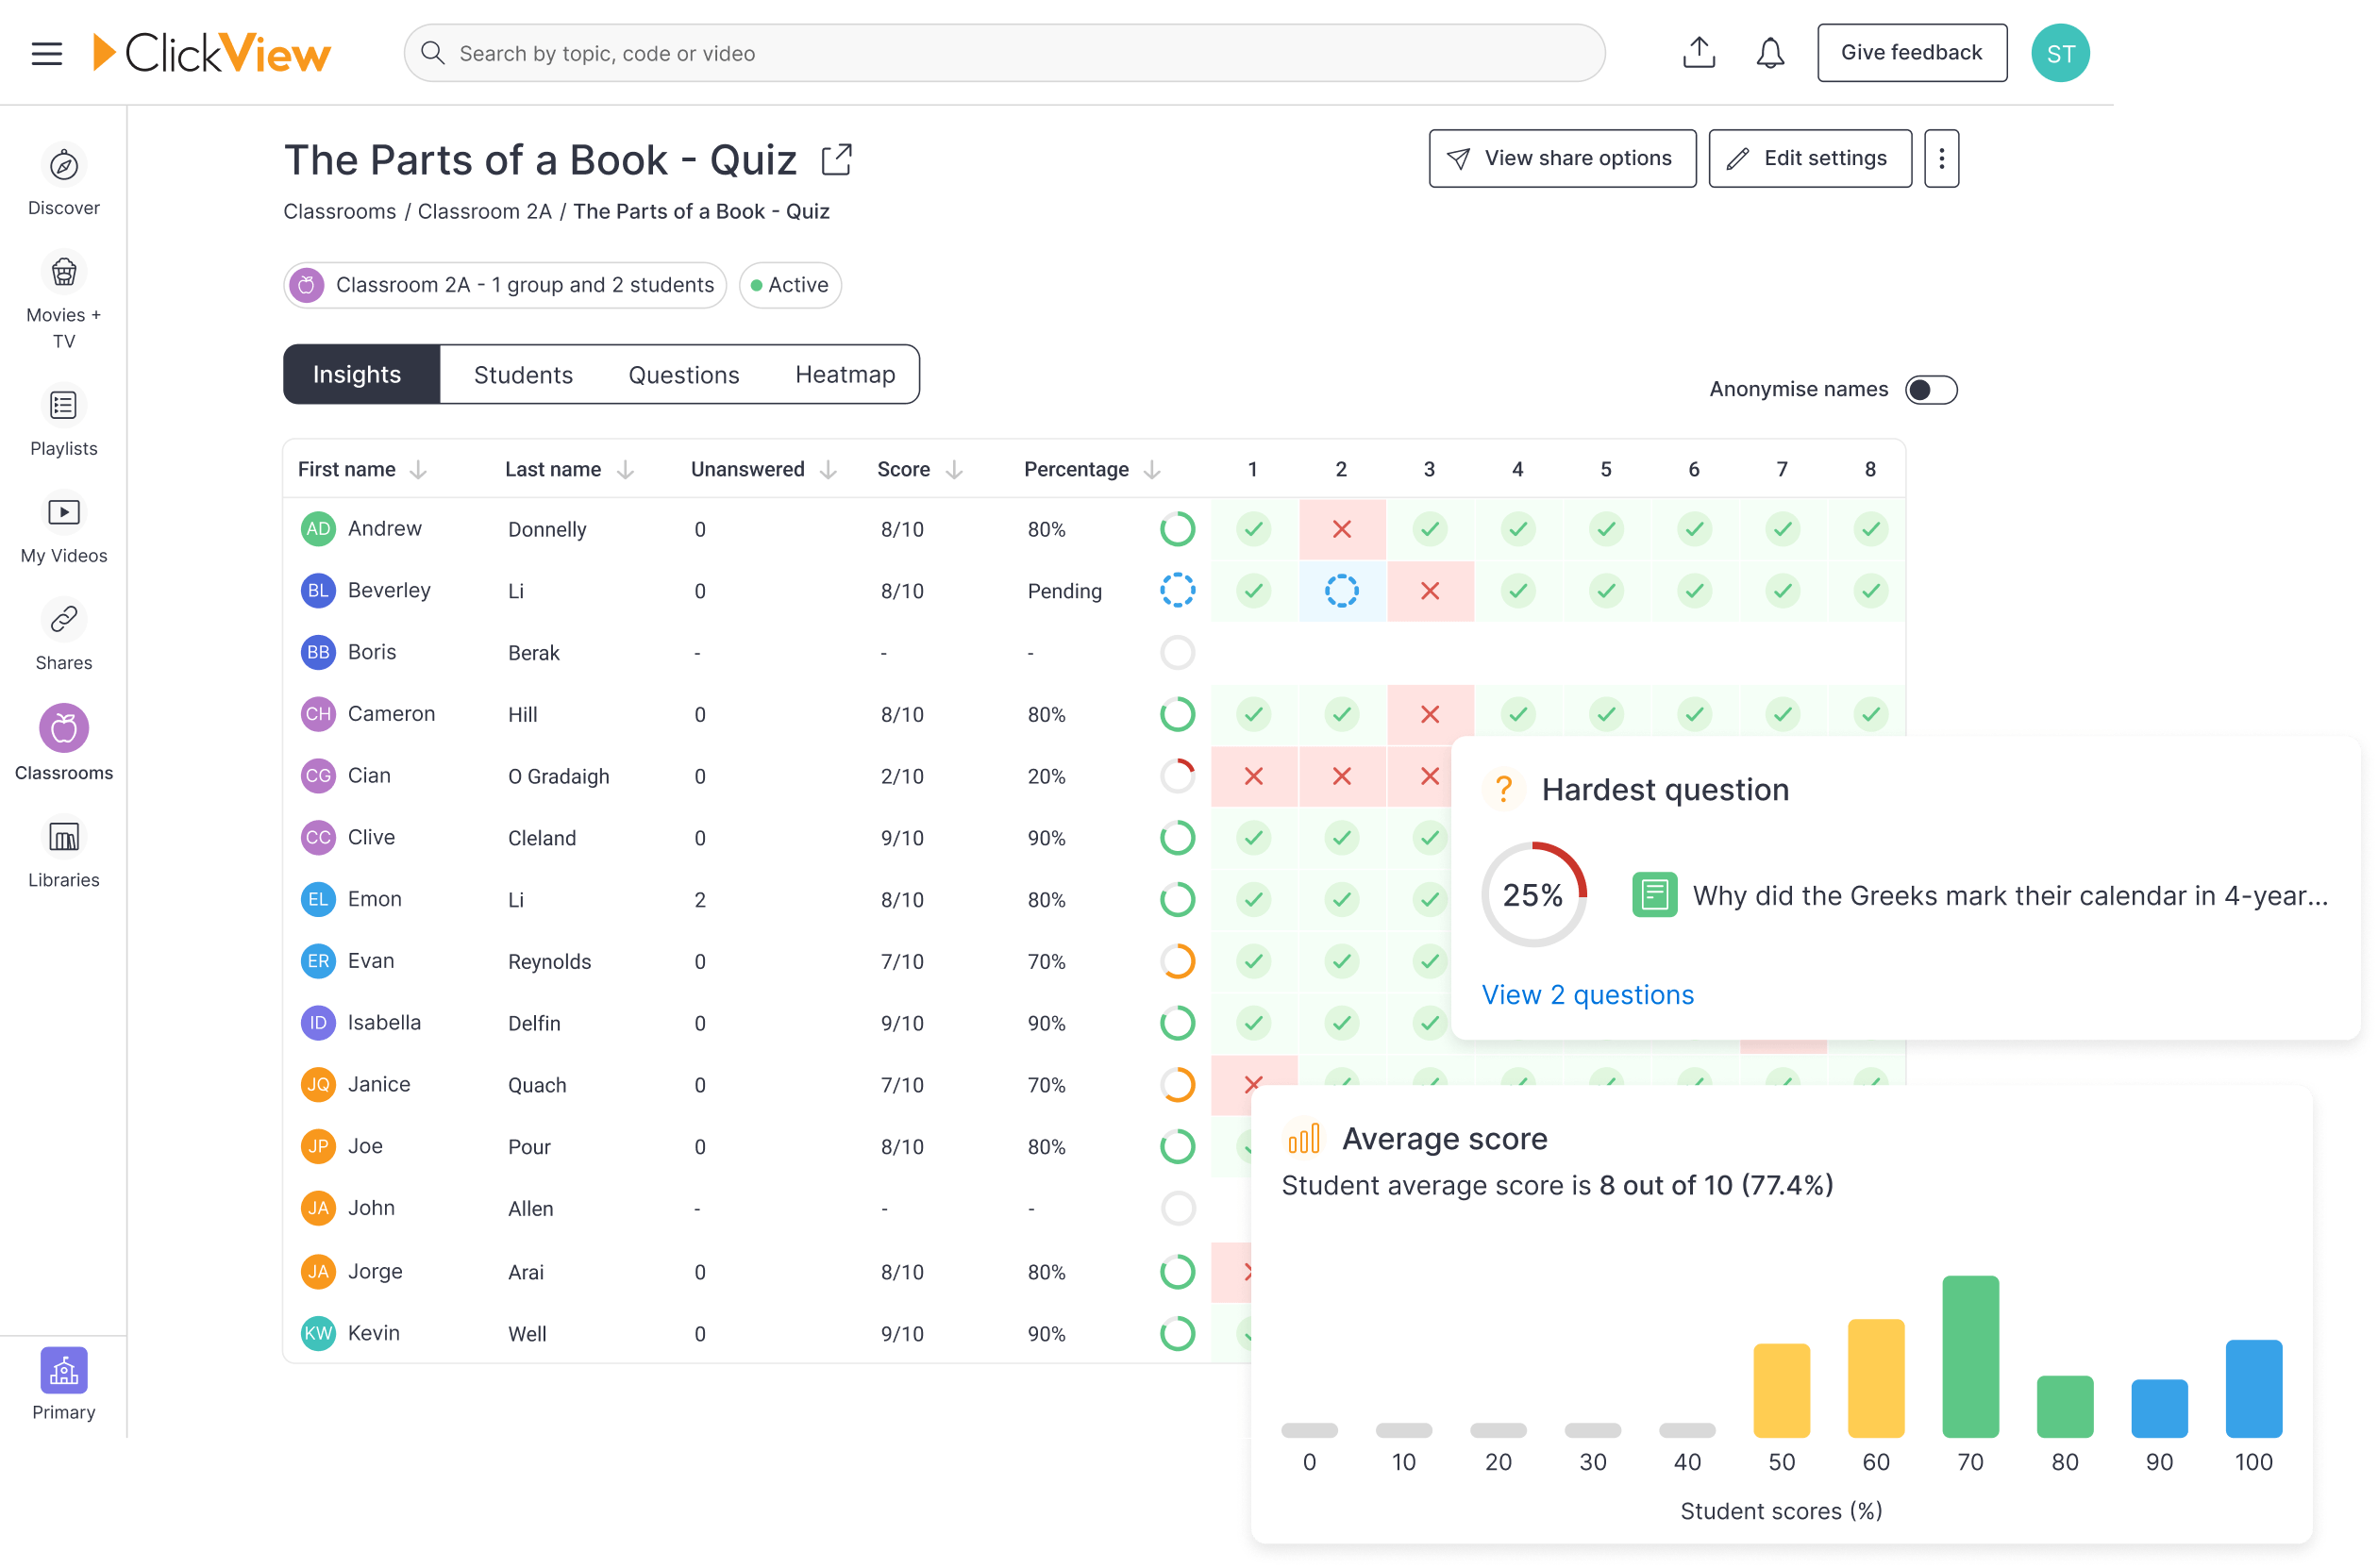Select the Discover compass icon
The image size is (2378, 1568).
63,167
